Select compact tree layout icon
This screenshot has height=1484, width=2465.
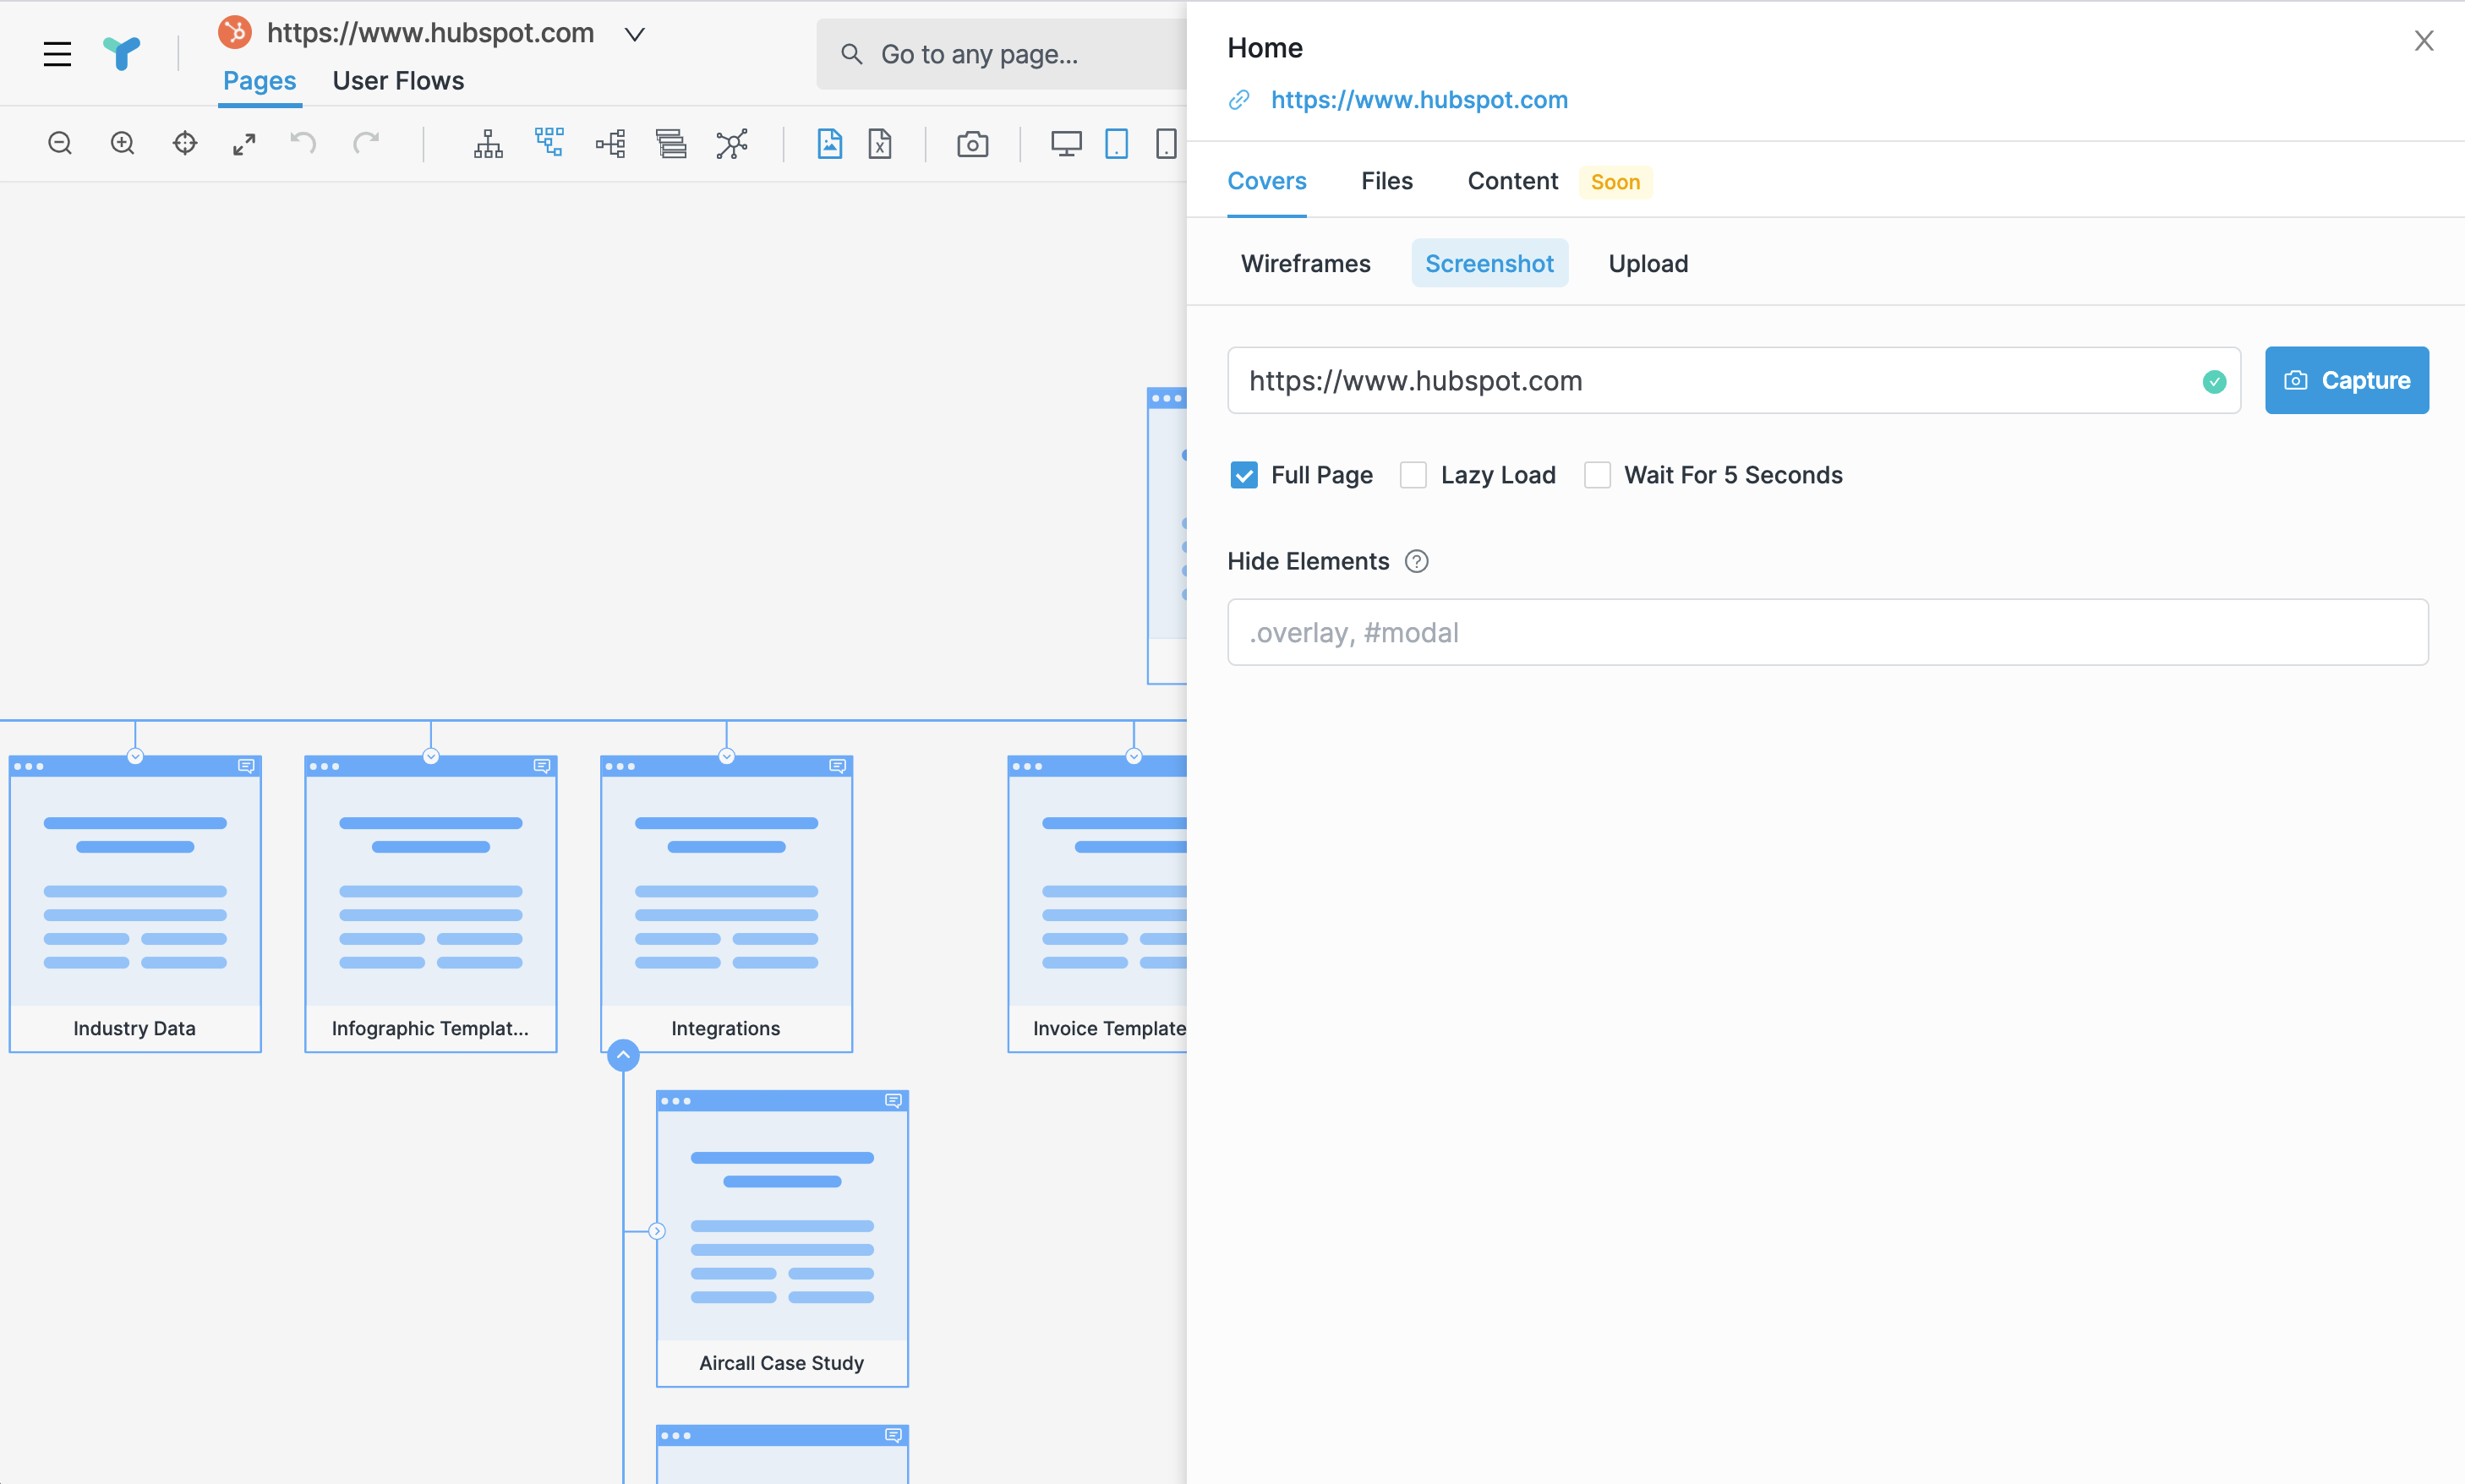click(x=549, y=142)
